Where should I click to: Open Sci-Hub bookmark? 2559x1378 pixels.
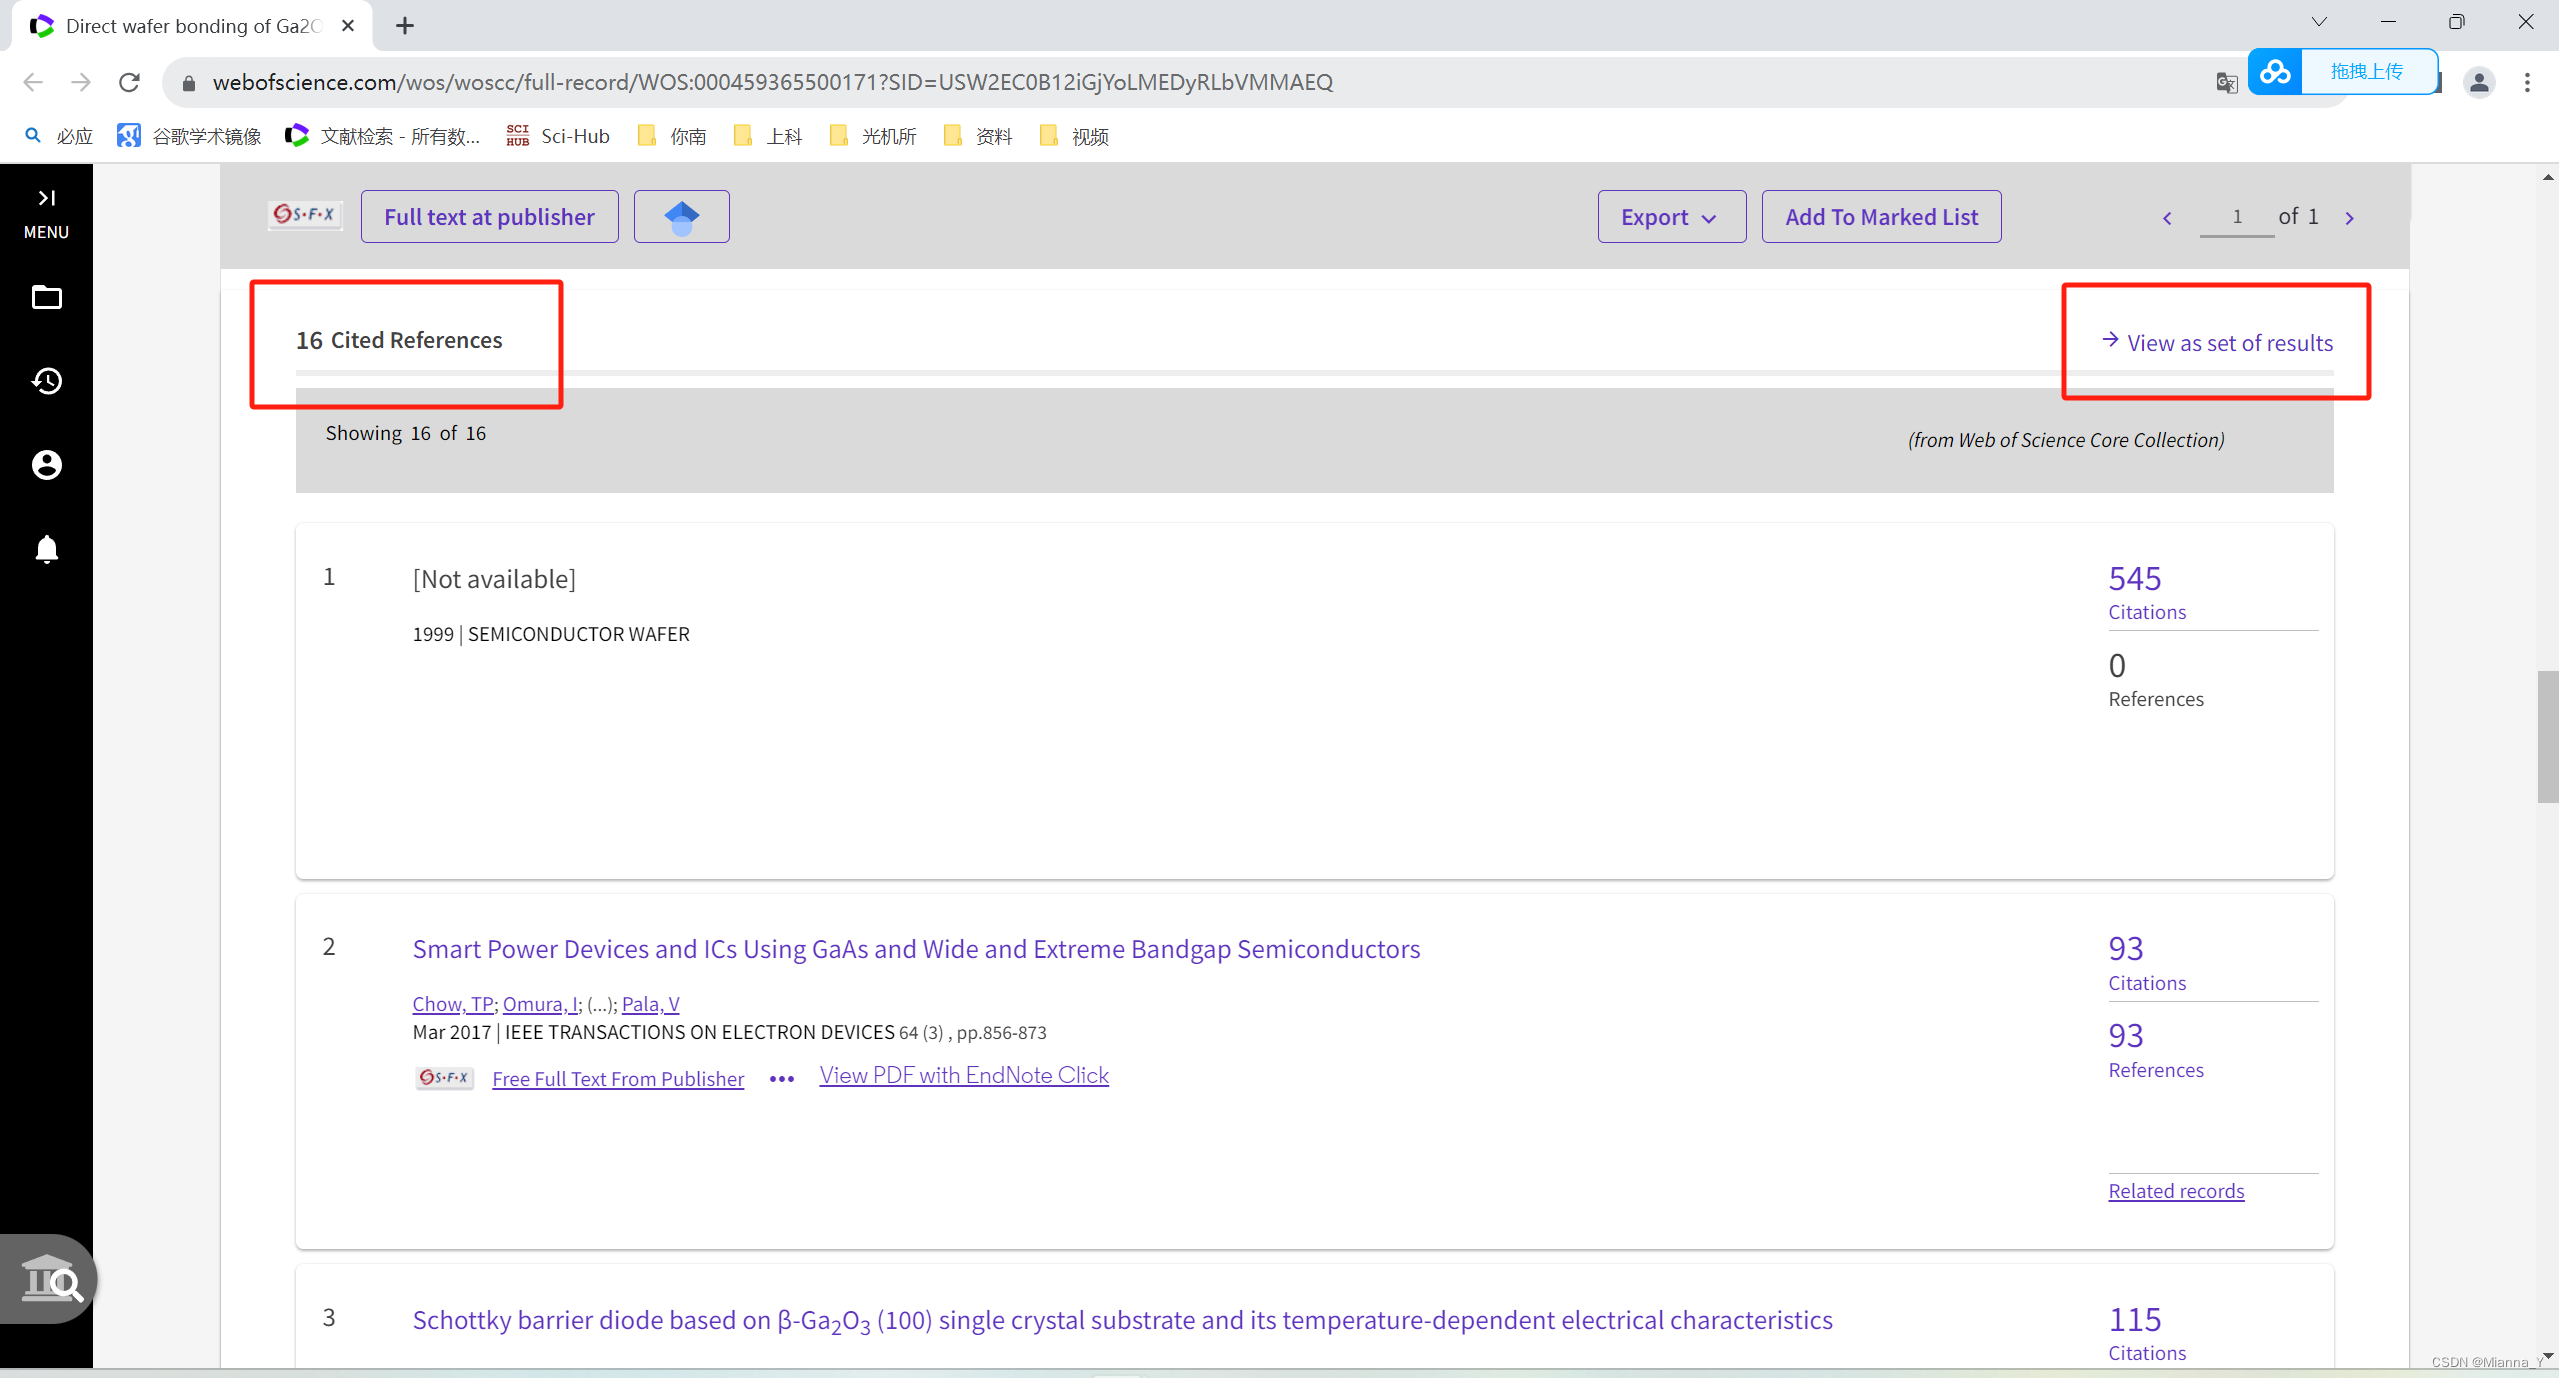(558, 136)
